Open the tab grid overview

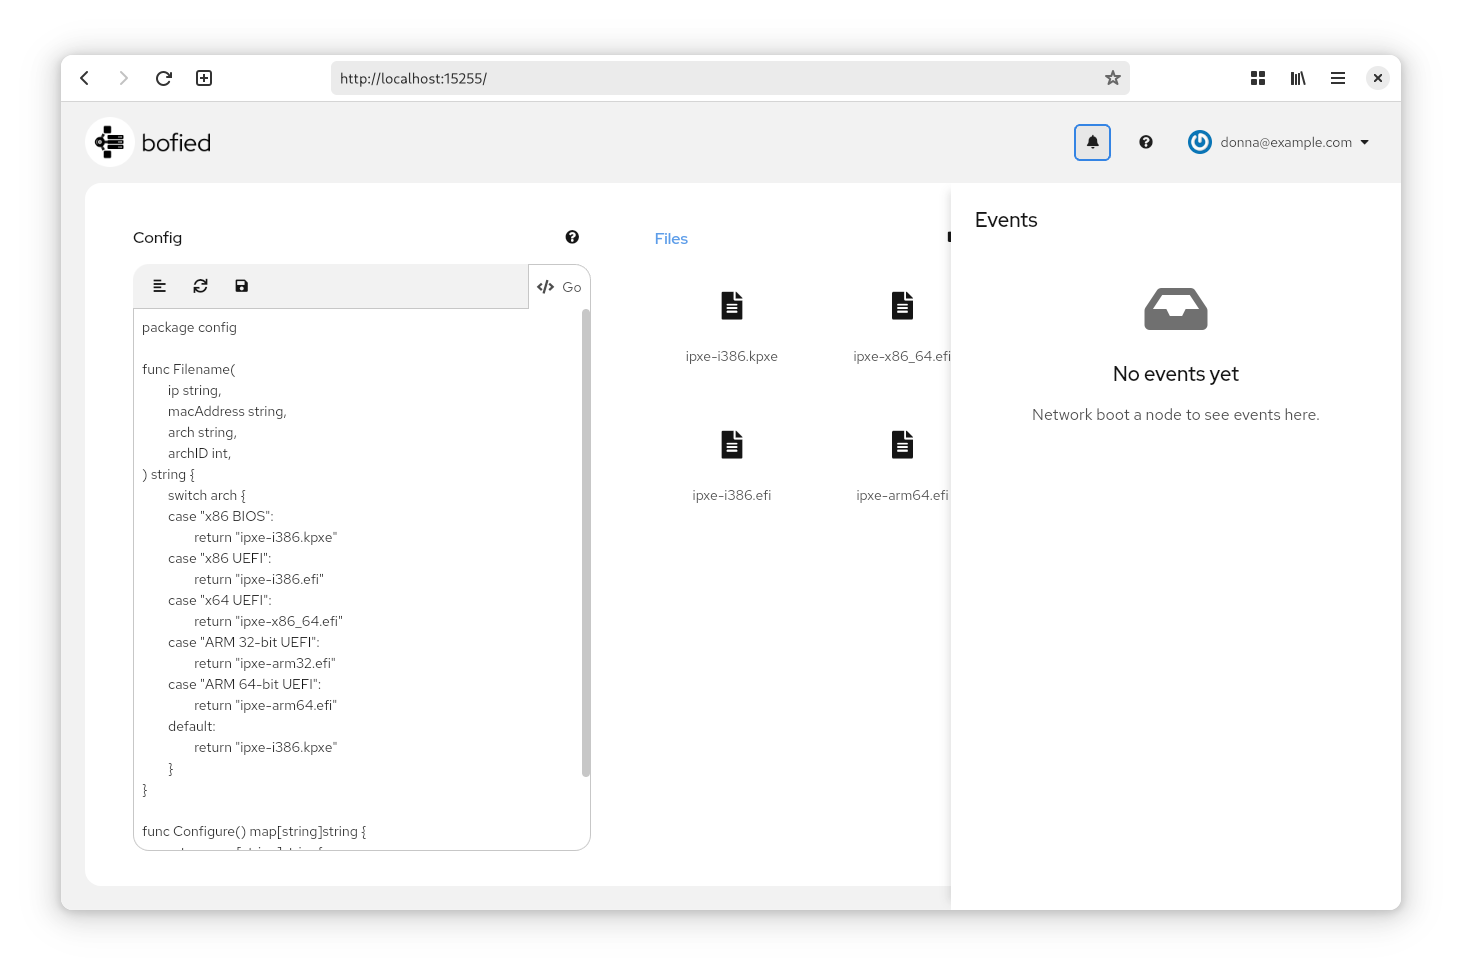click(x=1258, y=78)
